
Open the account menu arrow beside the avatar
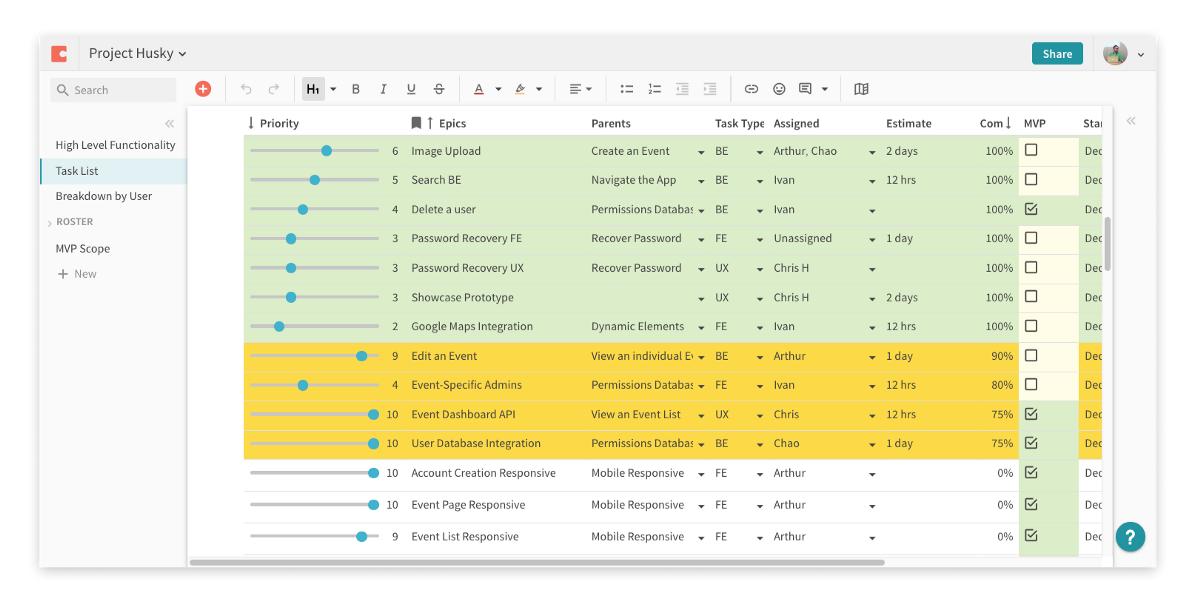tap(1141, 55)
